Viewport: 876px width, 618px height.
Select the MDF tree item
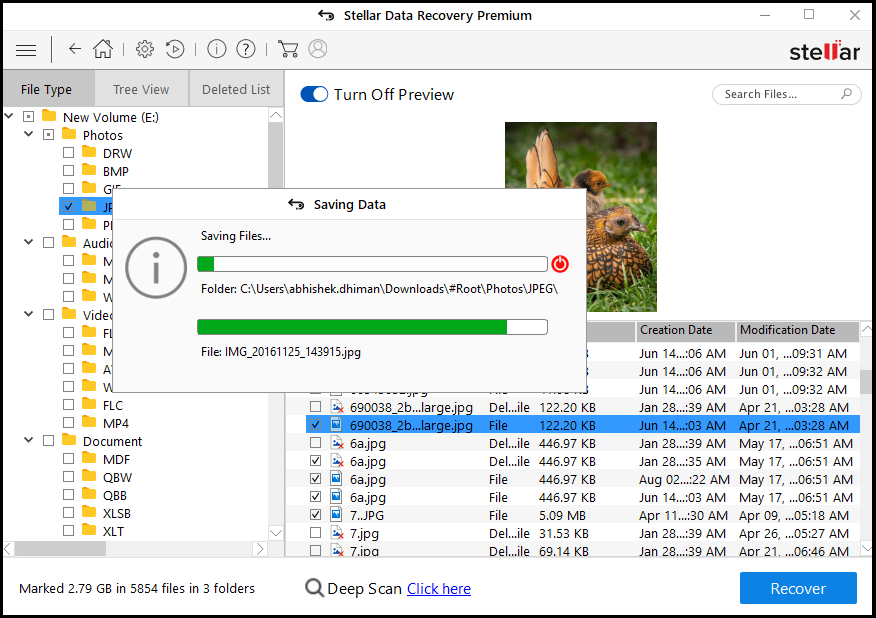pos(116,459)
